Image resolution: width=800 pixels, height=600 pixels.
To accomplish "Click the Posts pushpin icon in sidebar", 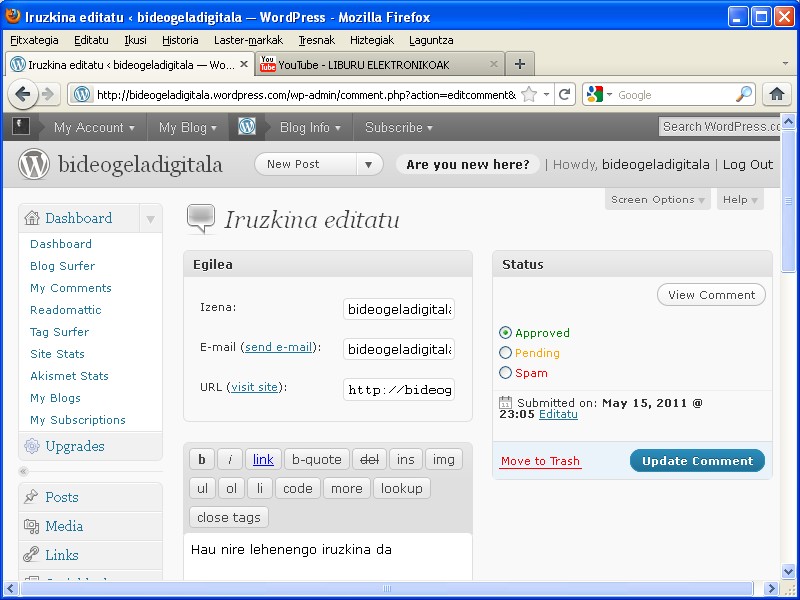I will click(x=32, y=496).
